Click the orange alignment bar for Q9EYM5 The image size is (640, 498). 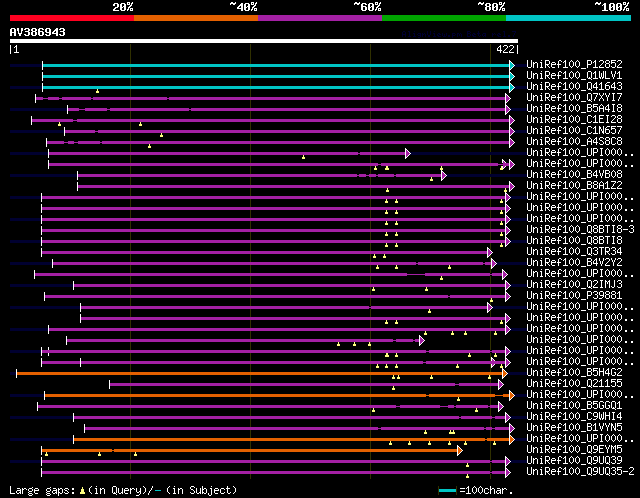coord(250,451)
